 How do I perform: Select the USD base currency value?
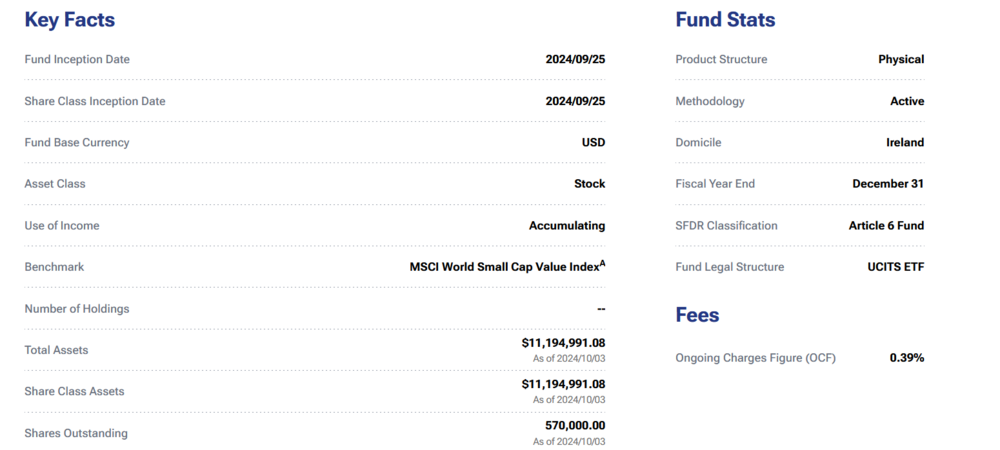coord(593,142)
